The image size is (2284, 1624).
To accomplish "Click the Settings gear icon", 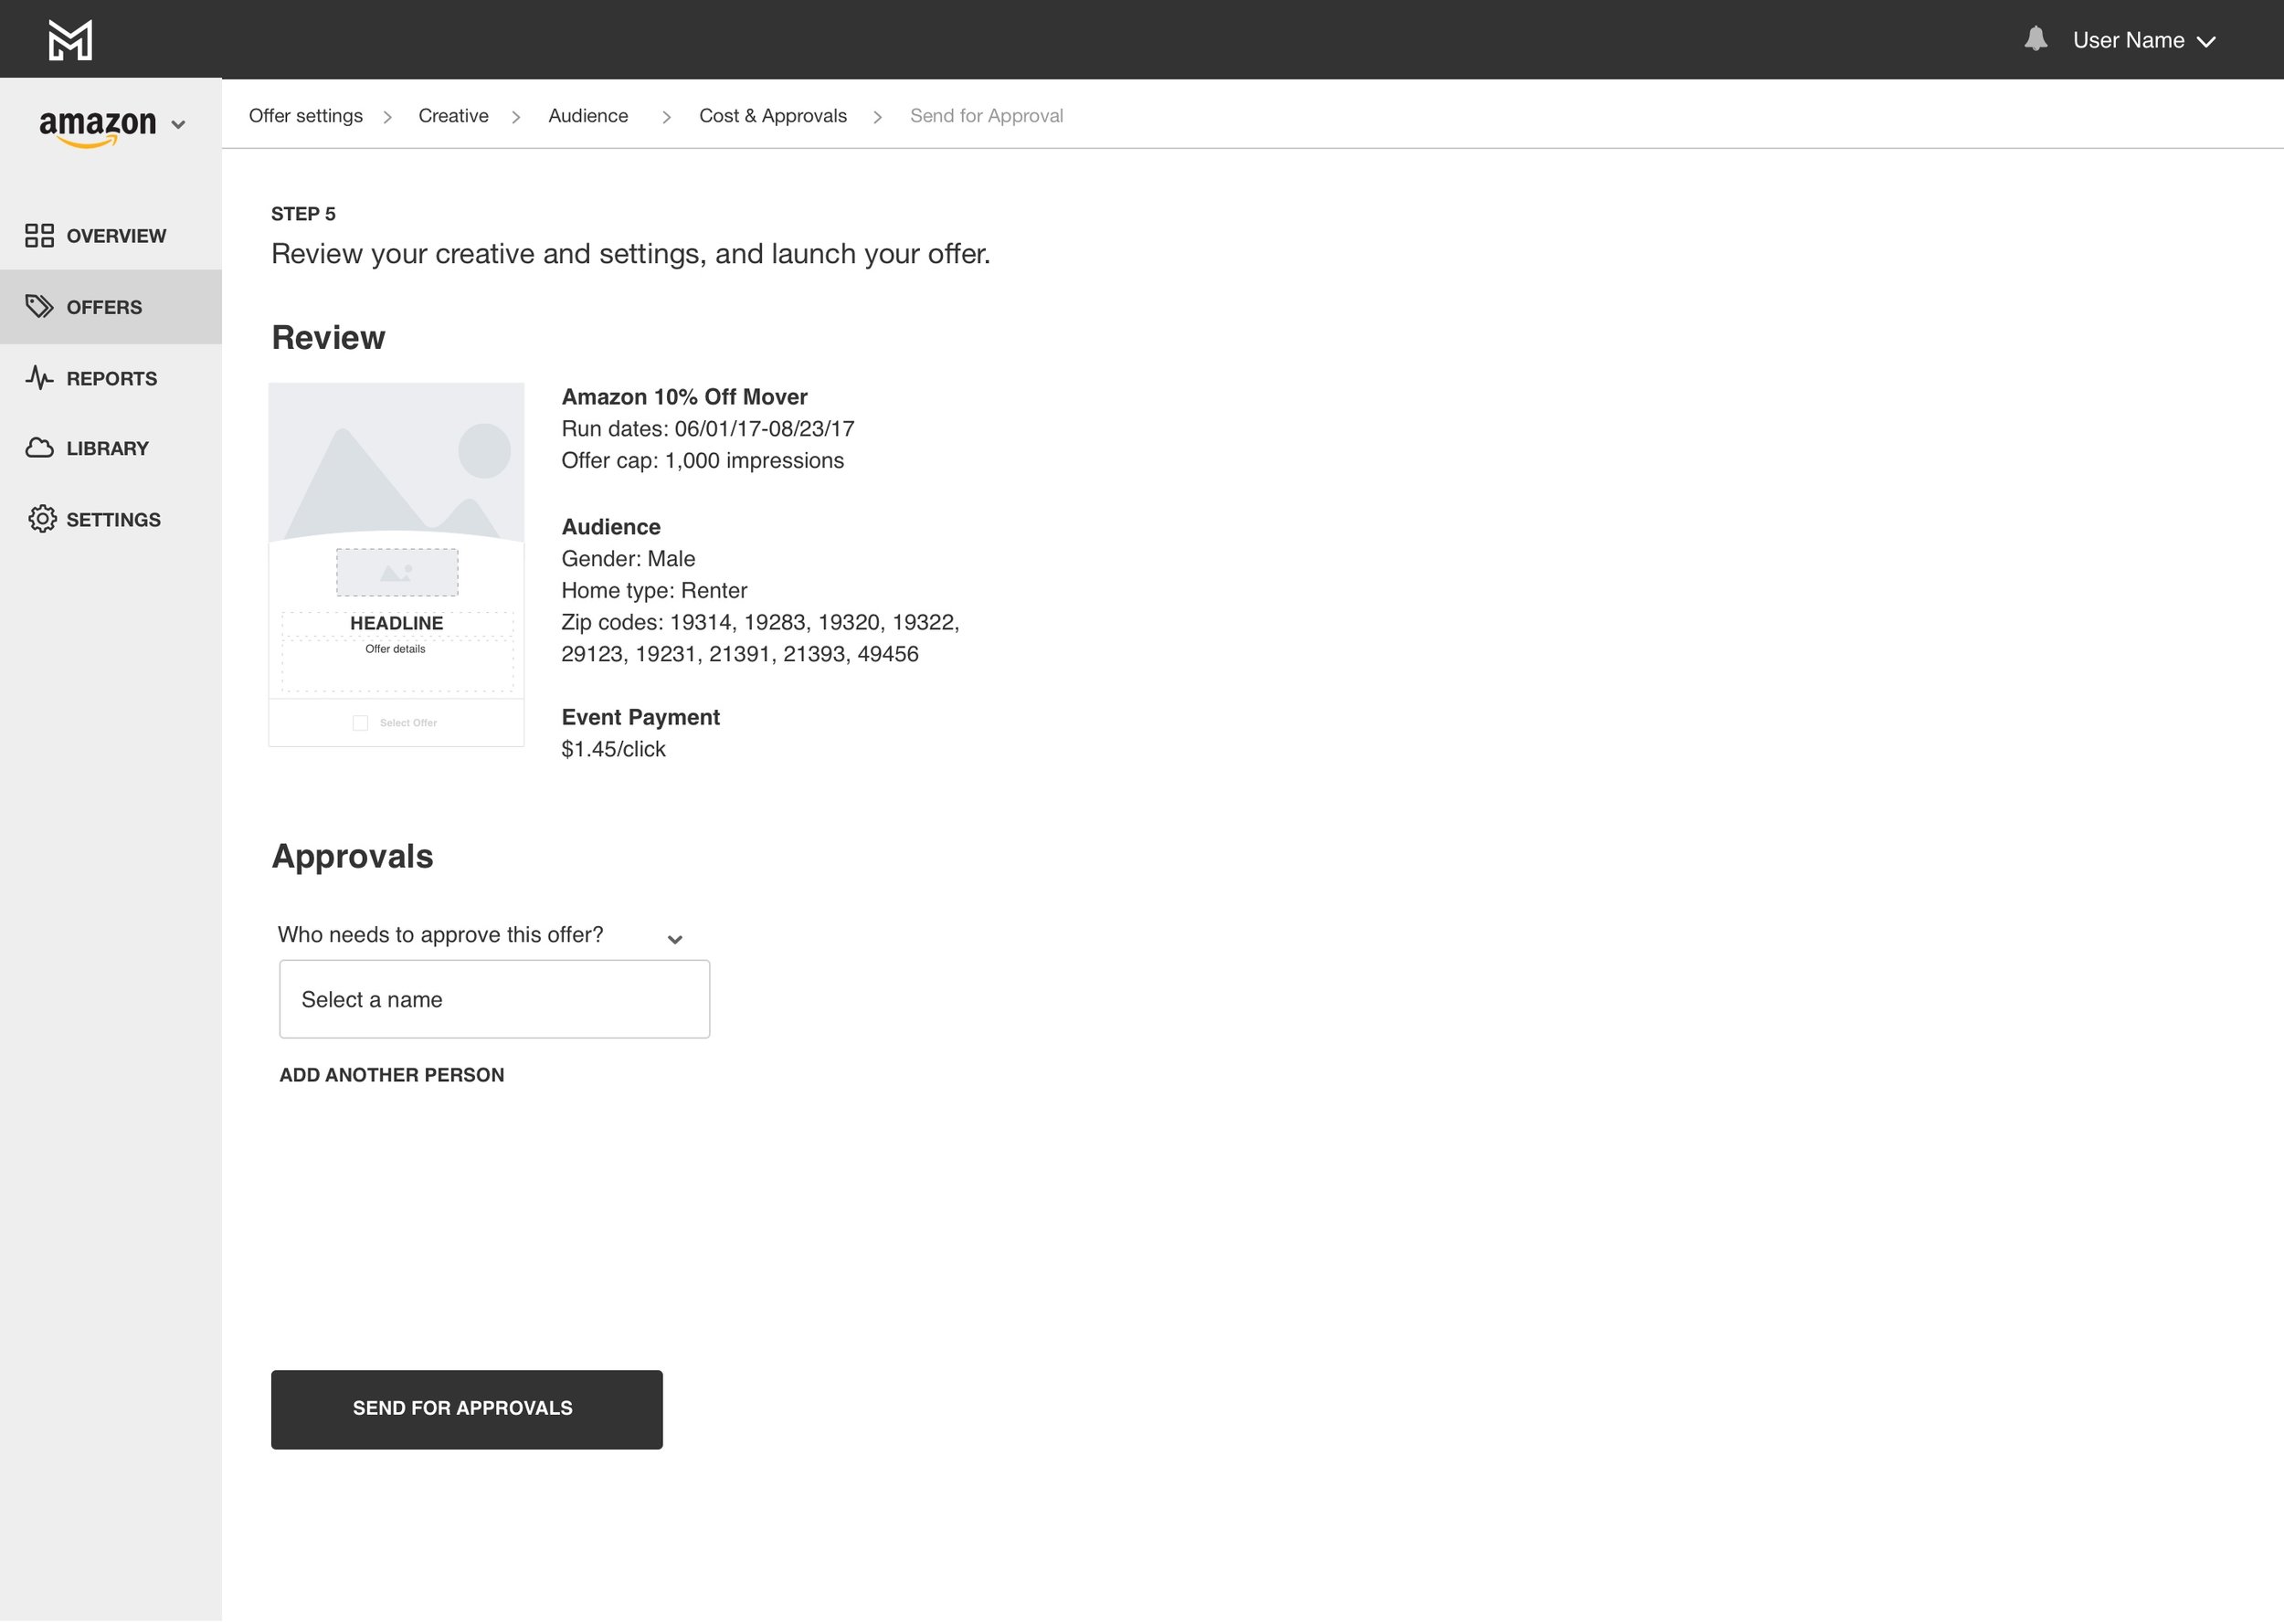I will [x=42, y=519].
